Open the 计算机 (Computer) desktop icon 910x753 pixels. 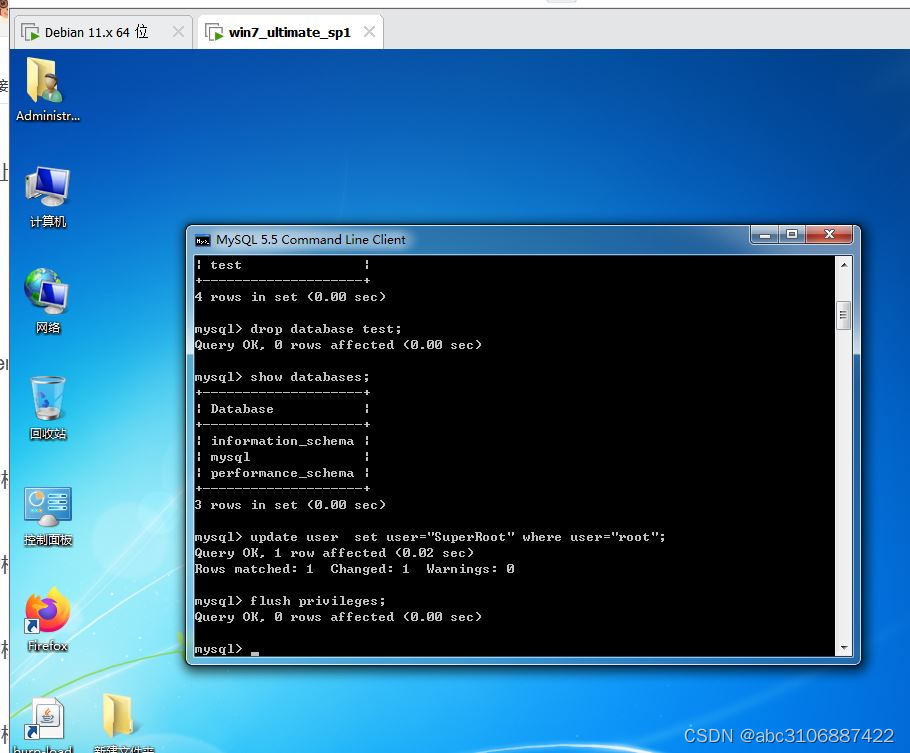48,197
